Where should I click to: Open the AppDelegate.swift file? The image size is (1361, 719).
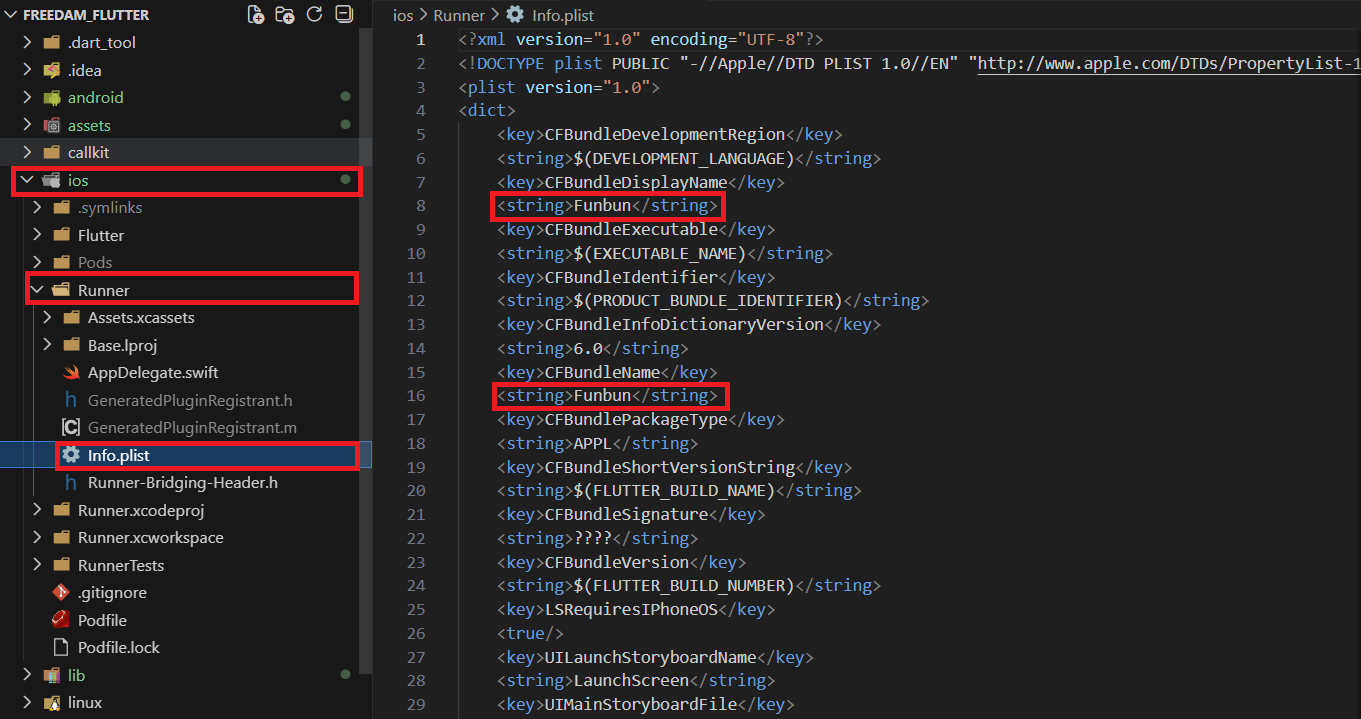click(152, 373)
